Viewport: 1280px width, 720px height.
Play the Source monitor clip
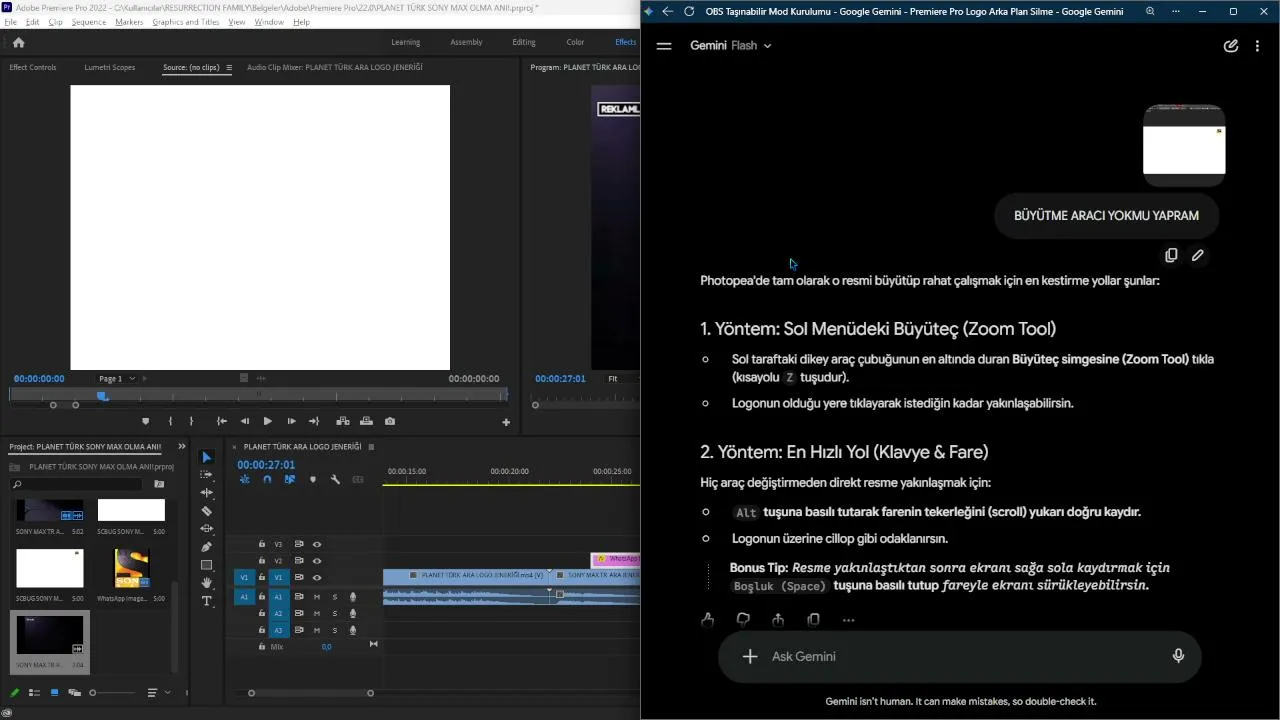click(x=267, y=422)
